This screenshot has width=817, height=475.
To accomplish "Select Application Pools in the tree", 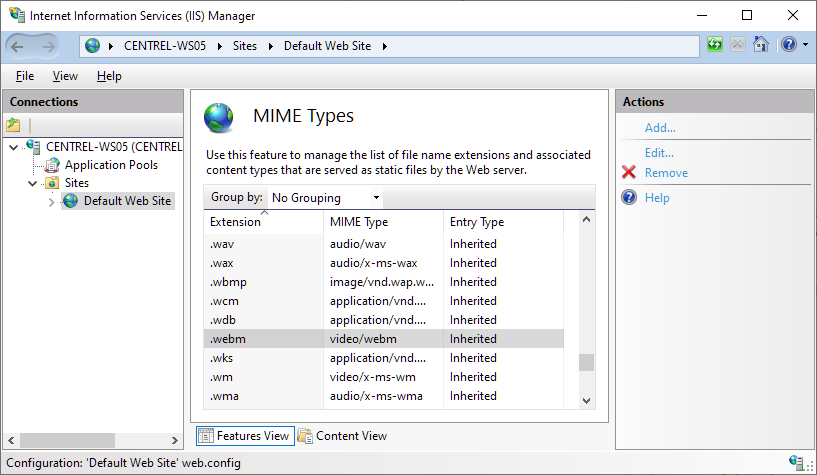I will pyautogui.click(x=111, y=165).
